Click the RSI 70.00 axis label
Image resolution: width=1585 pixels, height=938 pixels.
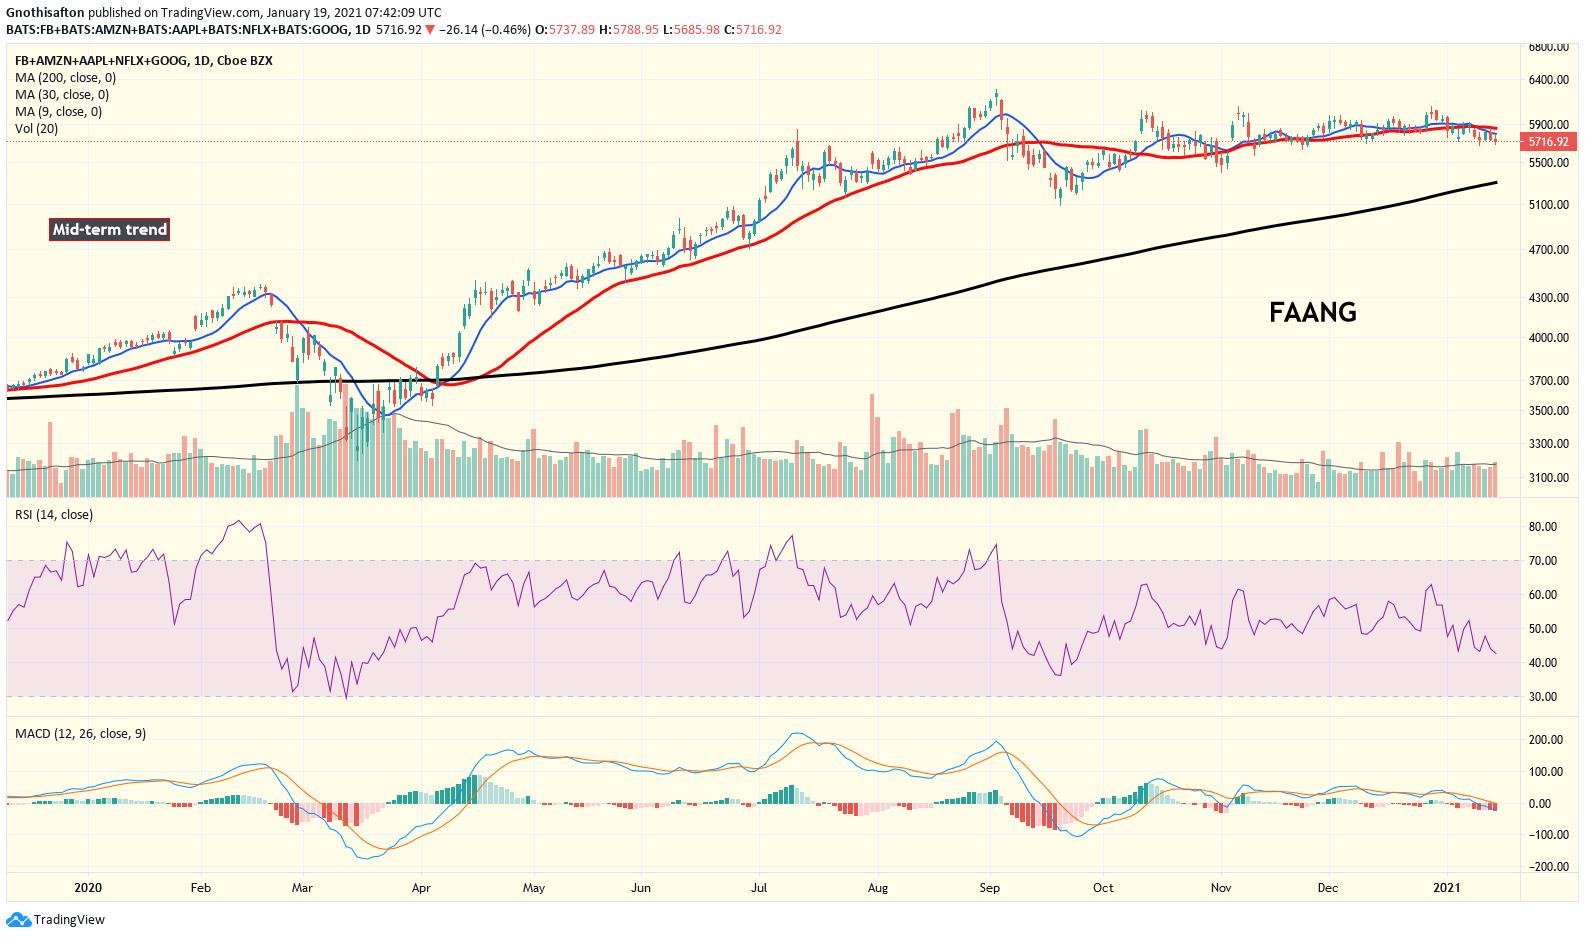[x=1543, y=561]
